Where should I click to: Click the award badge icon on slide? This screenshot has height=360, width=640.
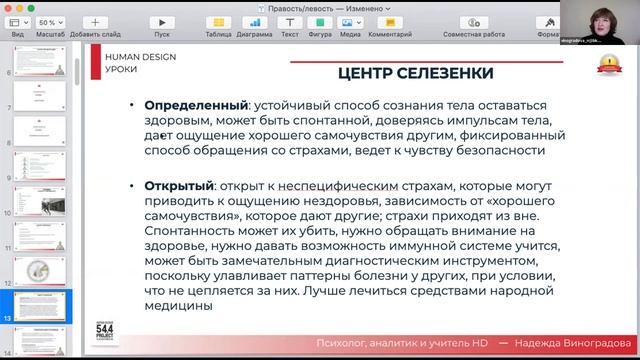[609, 65]
